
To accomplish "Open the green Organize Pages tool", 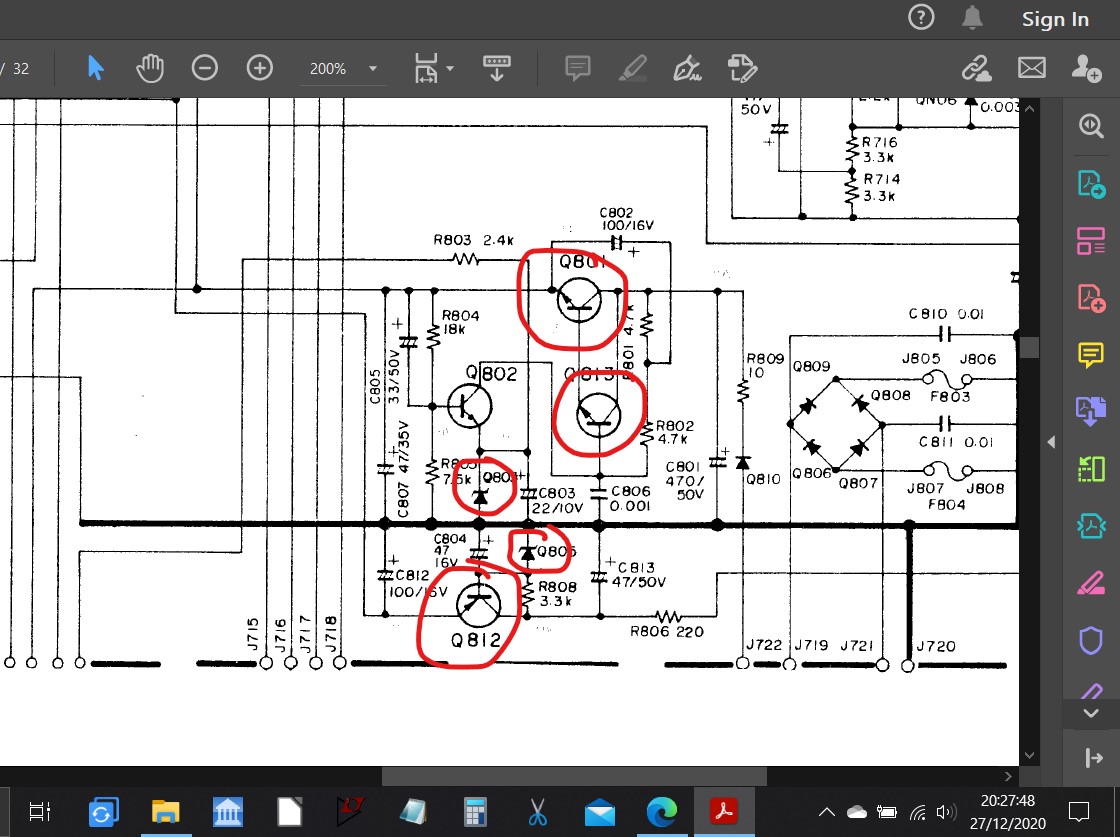I will point(1091,469).
